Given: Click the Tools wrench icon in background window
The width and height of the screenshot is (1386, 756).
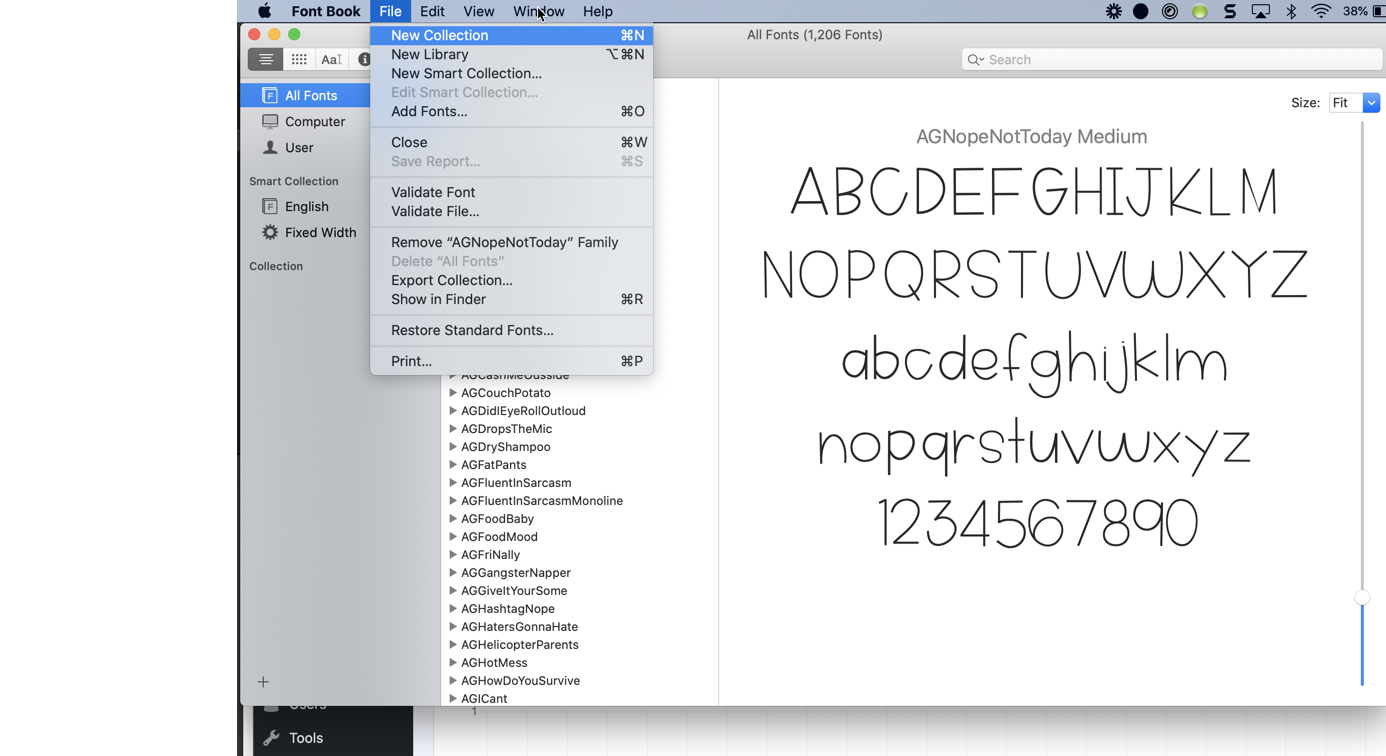Looking at the screenshot, I should click(x=271, y=738).
